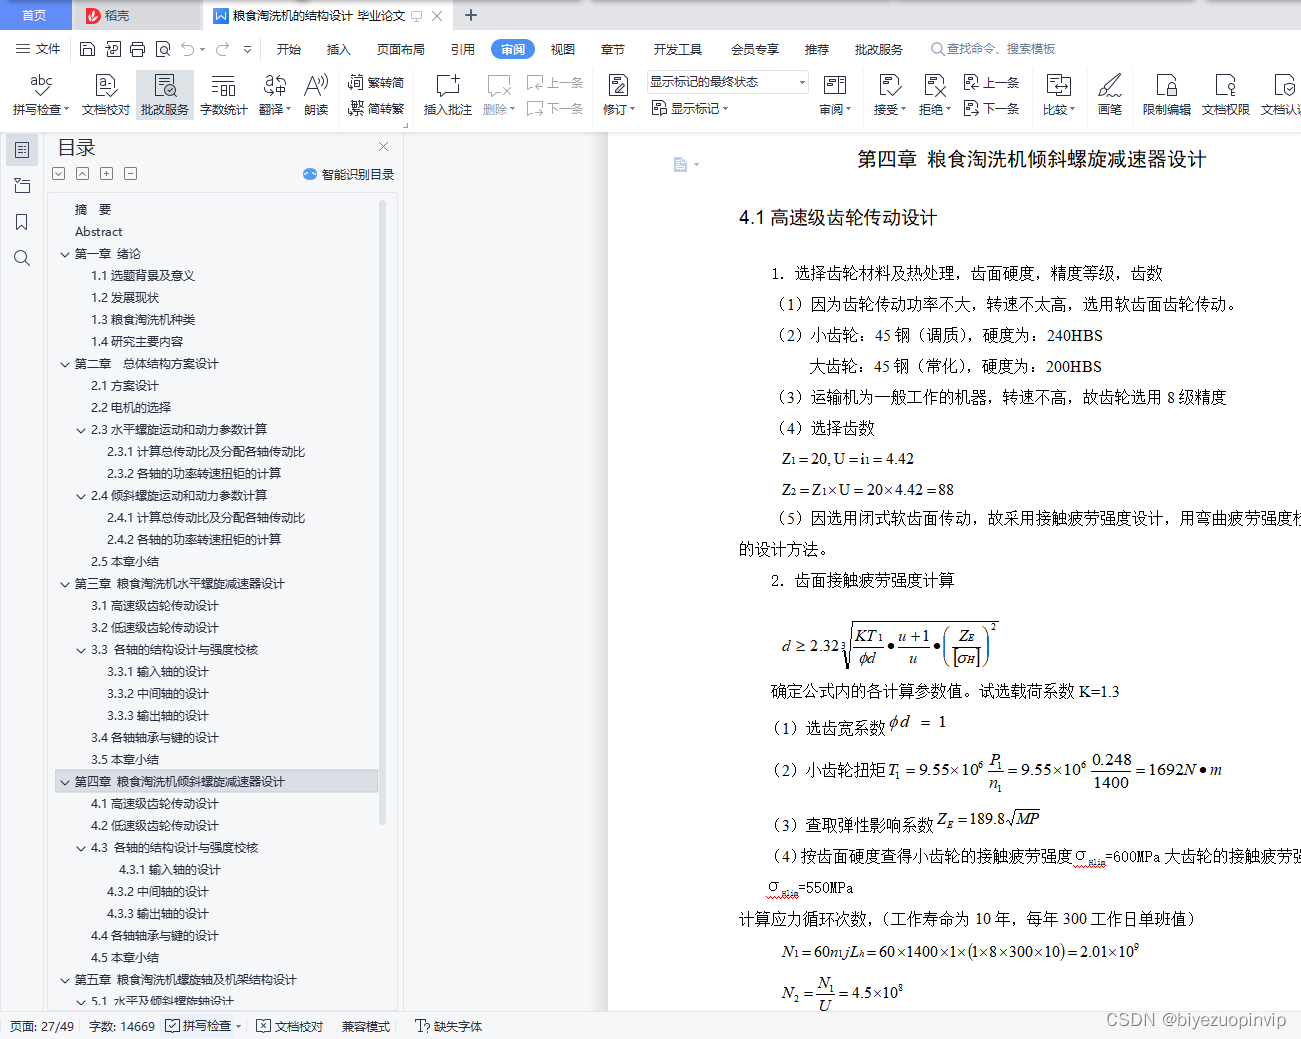Click the expand-all plus icon in 目录

[106, 174]
